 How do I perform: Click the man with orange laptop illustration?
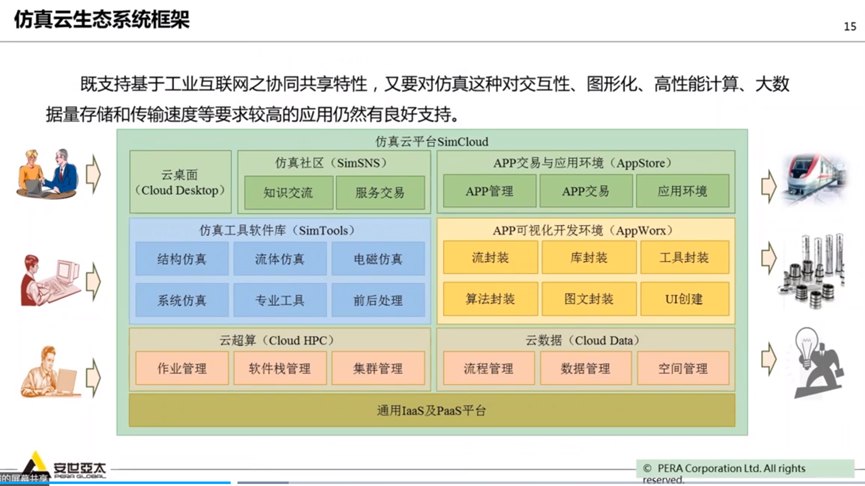48,370
